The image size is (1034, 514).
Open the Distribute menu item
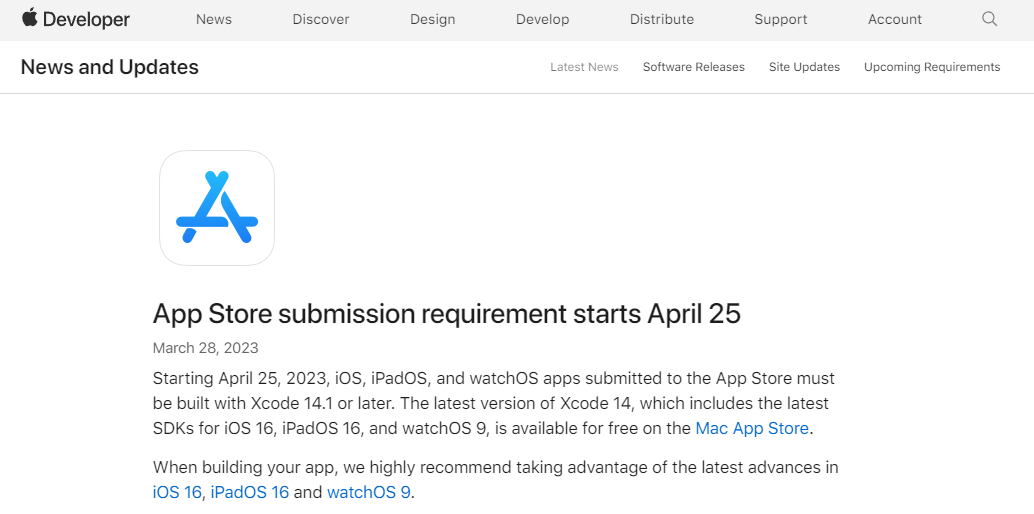[x=661, y=19]
